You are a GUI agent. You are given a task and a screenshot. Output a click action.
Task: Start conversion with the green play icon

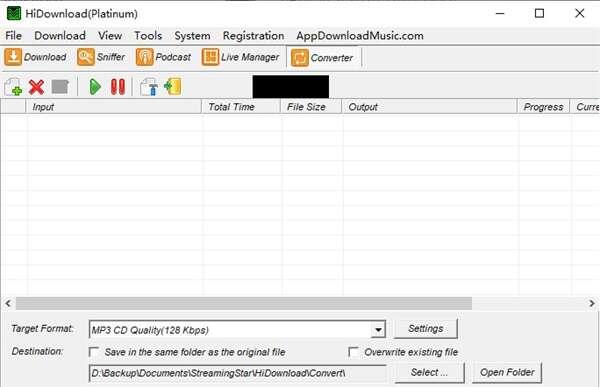click(95, 87)
